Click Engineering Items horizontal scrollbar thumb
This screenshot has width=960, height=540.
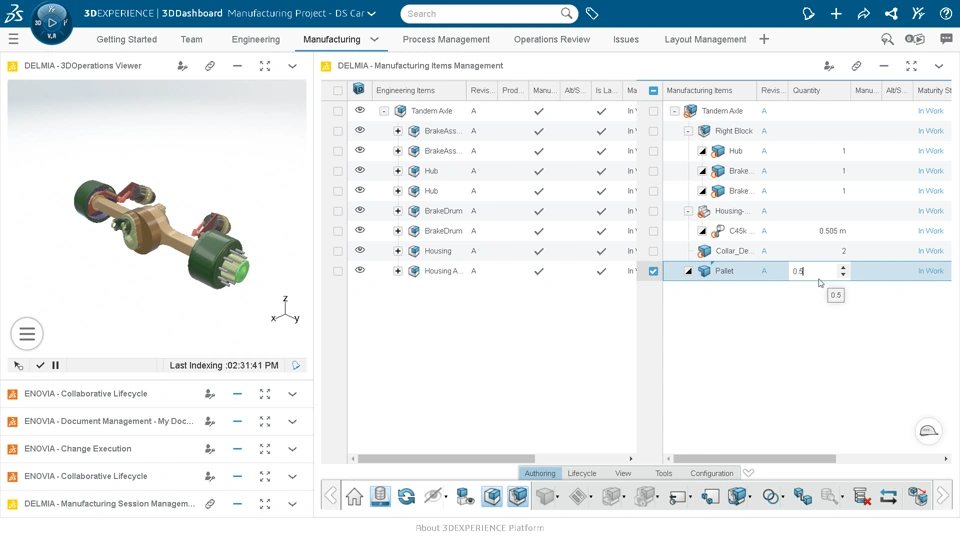coord(446,459)
